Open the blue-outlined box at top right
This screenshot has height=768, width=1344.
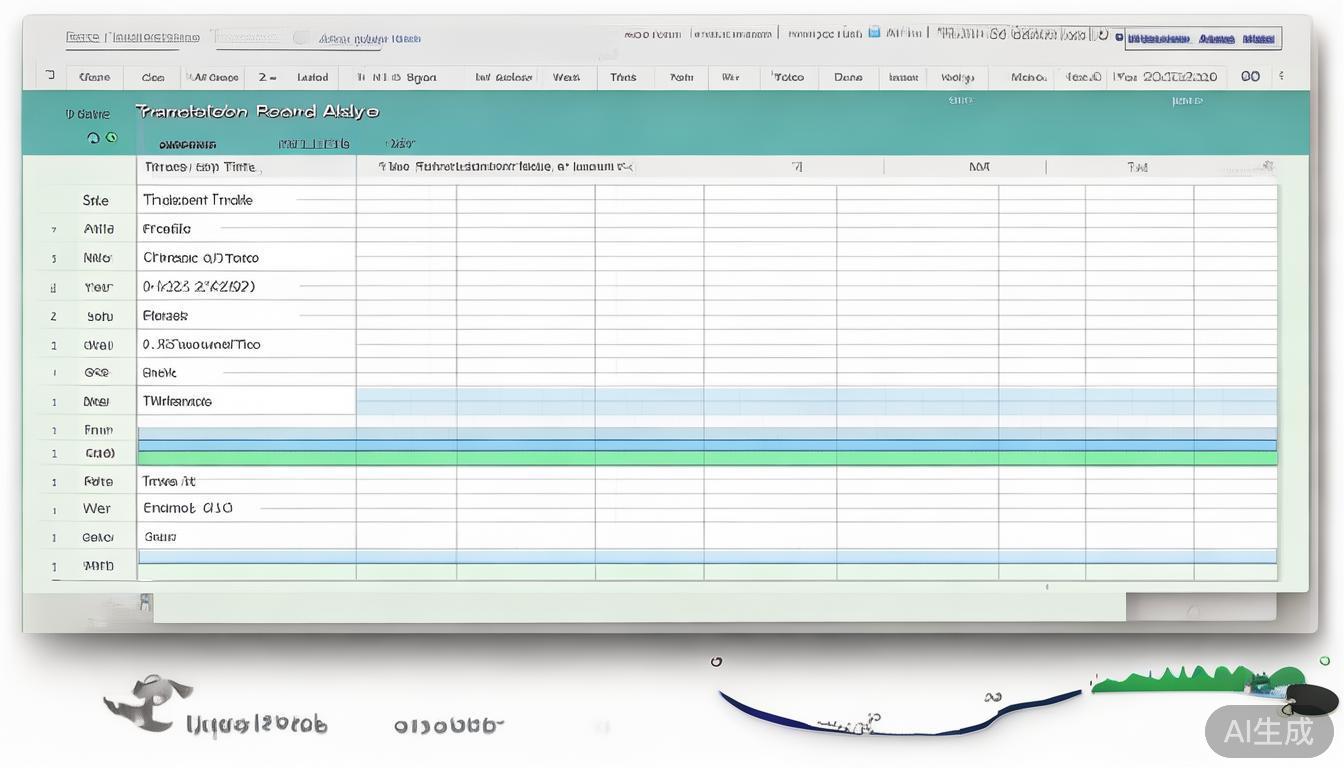pyautogui.click(x=1203, y=39)
